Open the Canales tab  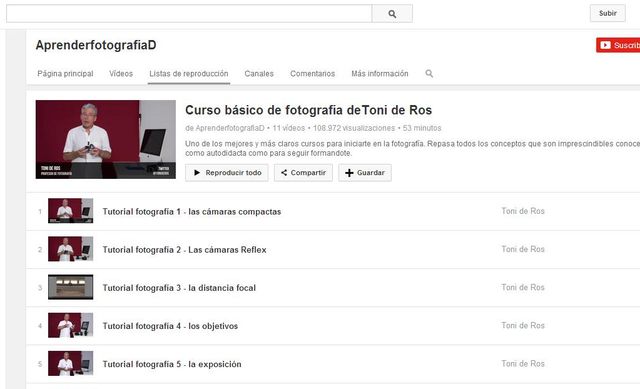click(x=259, y=73)
